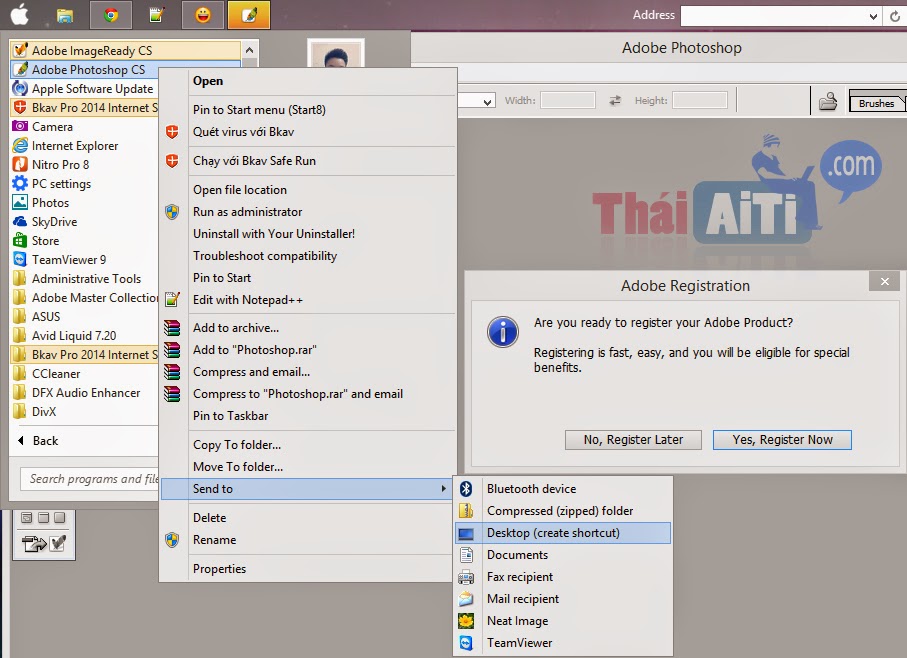The width and height of the screenshot is (907, 658).
Task: Choose Rename in the context menu
Action: click(307, 539)
